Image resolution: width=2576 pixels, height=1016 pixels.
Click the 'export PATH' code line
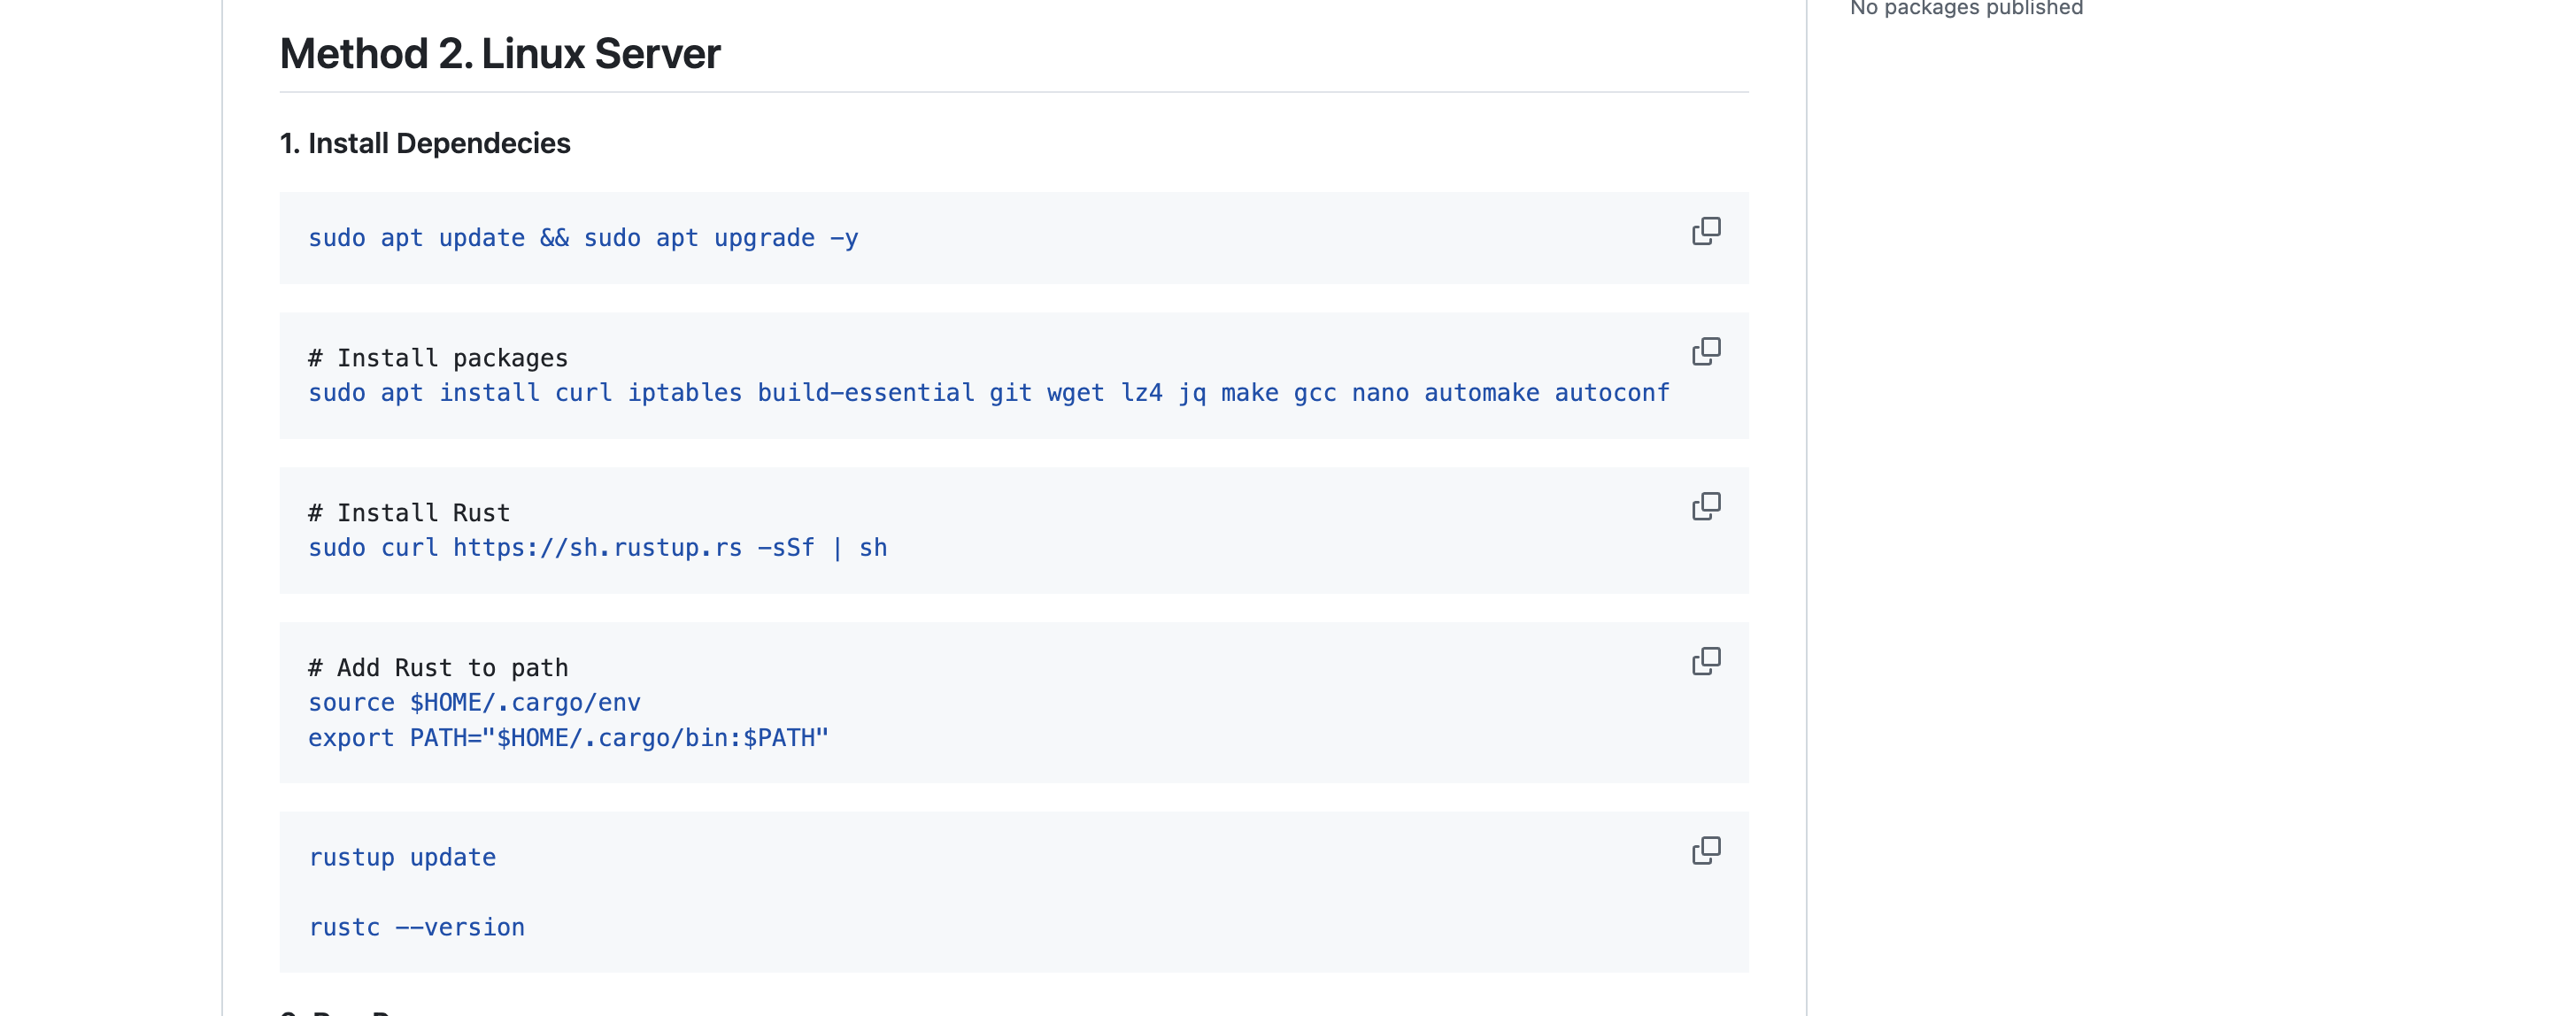pyautogui.click(x=568, y=738)
